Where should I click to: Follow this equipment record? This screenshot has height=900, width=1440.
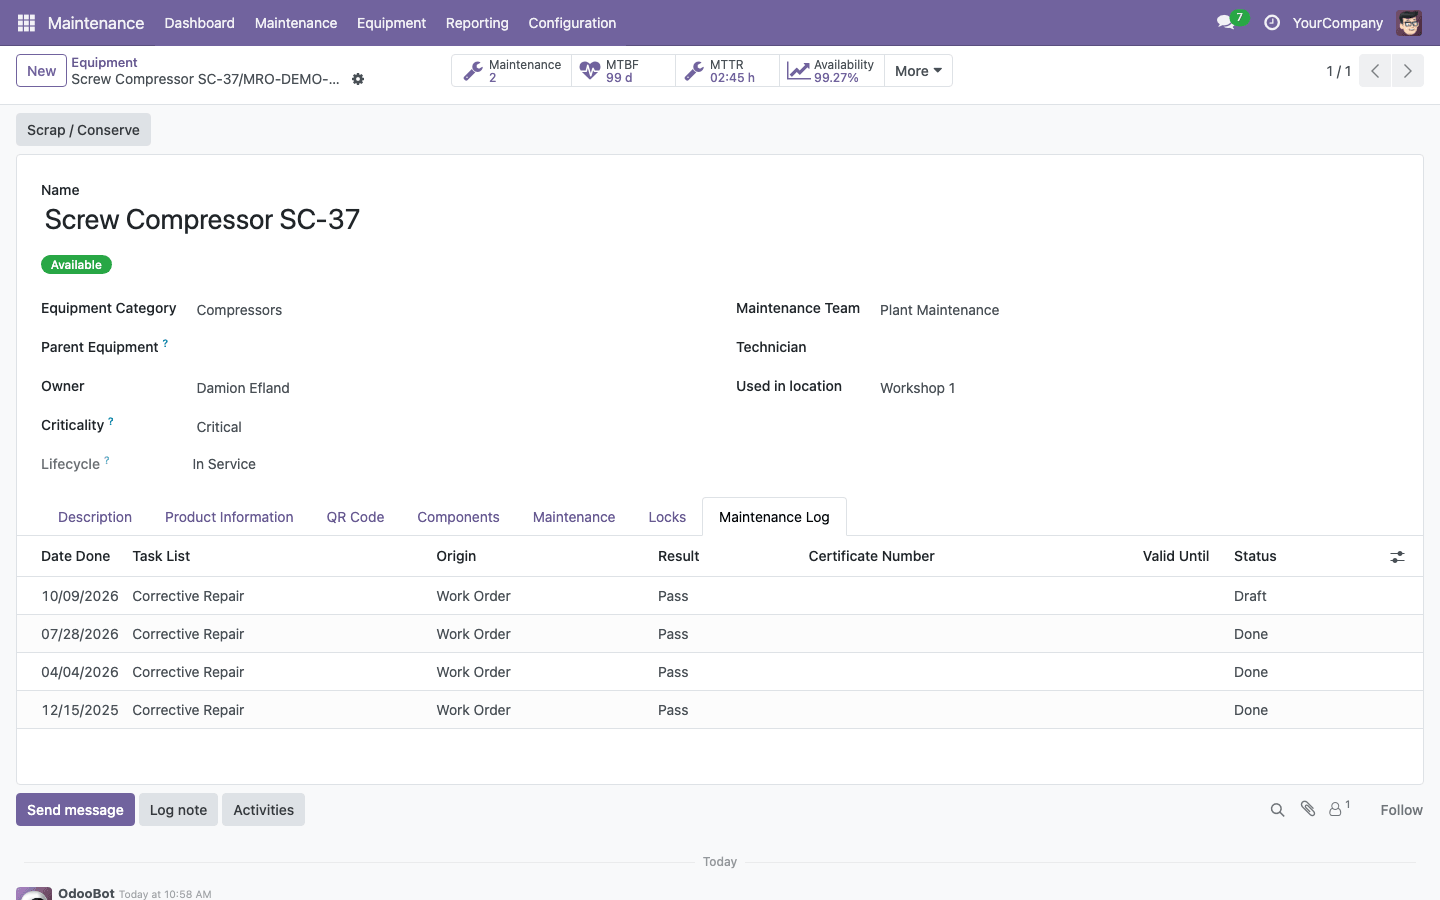[x=1401, y=810]
